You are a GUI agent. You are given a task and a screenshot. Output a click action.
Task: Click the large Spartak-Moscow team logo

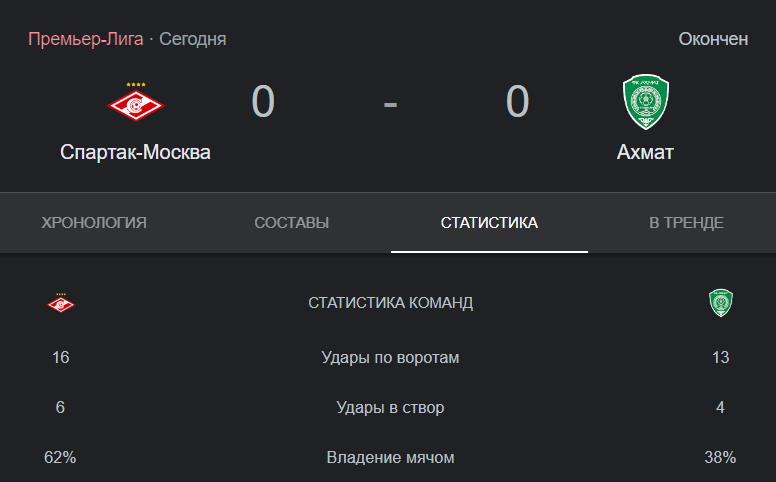(x=136, y=102)
